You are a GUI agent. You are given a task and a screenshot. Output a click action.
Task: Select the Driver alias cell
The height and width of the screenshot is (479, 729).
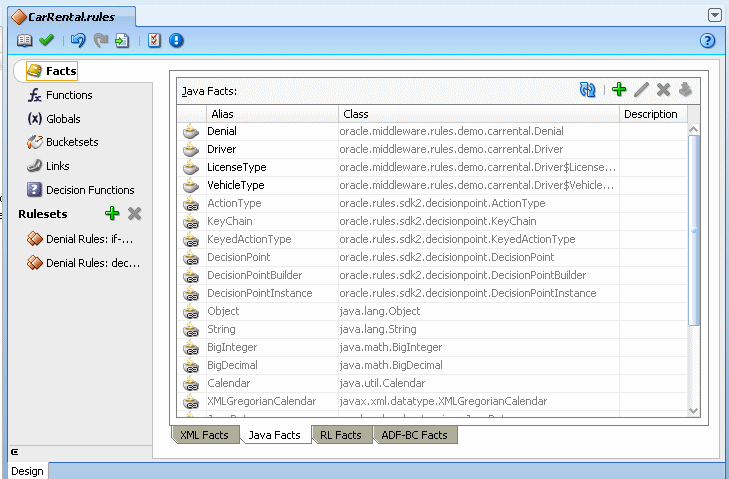tap(272, 149)
